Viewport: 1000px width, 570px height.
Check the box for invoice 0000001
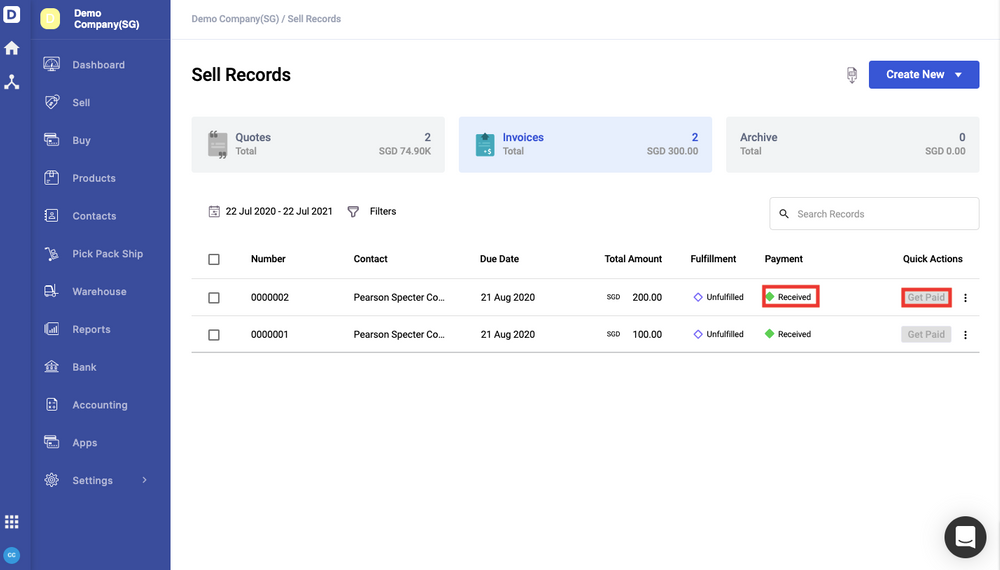[214, 335]
